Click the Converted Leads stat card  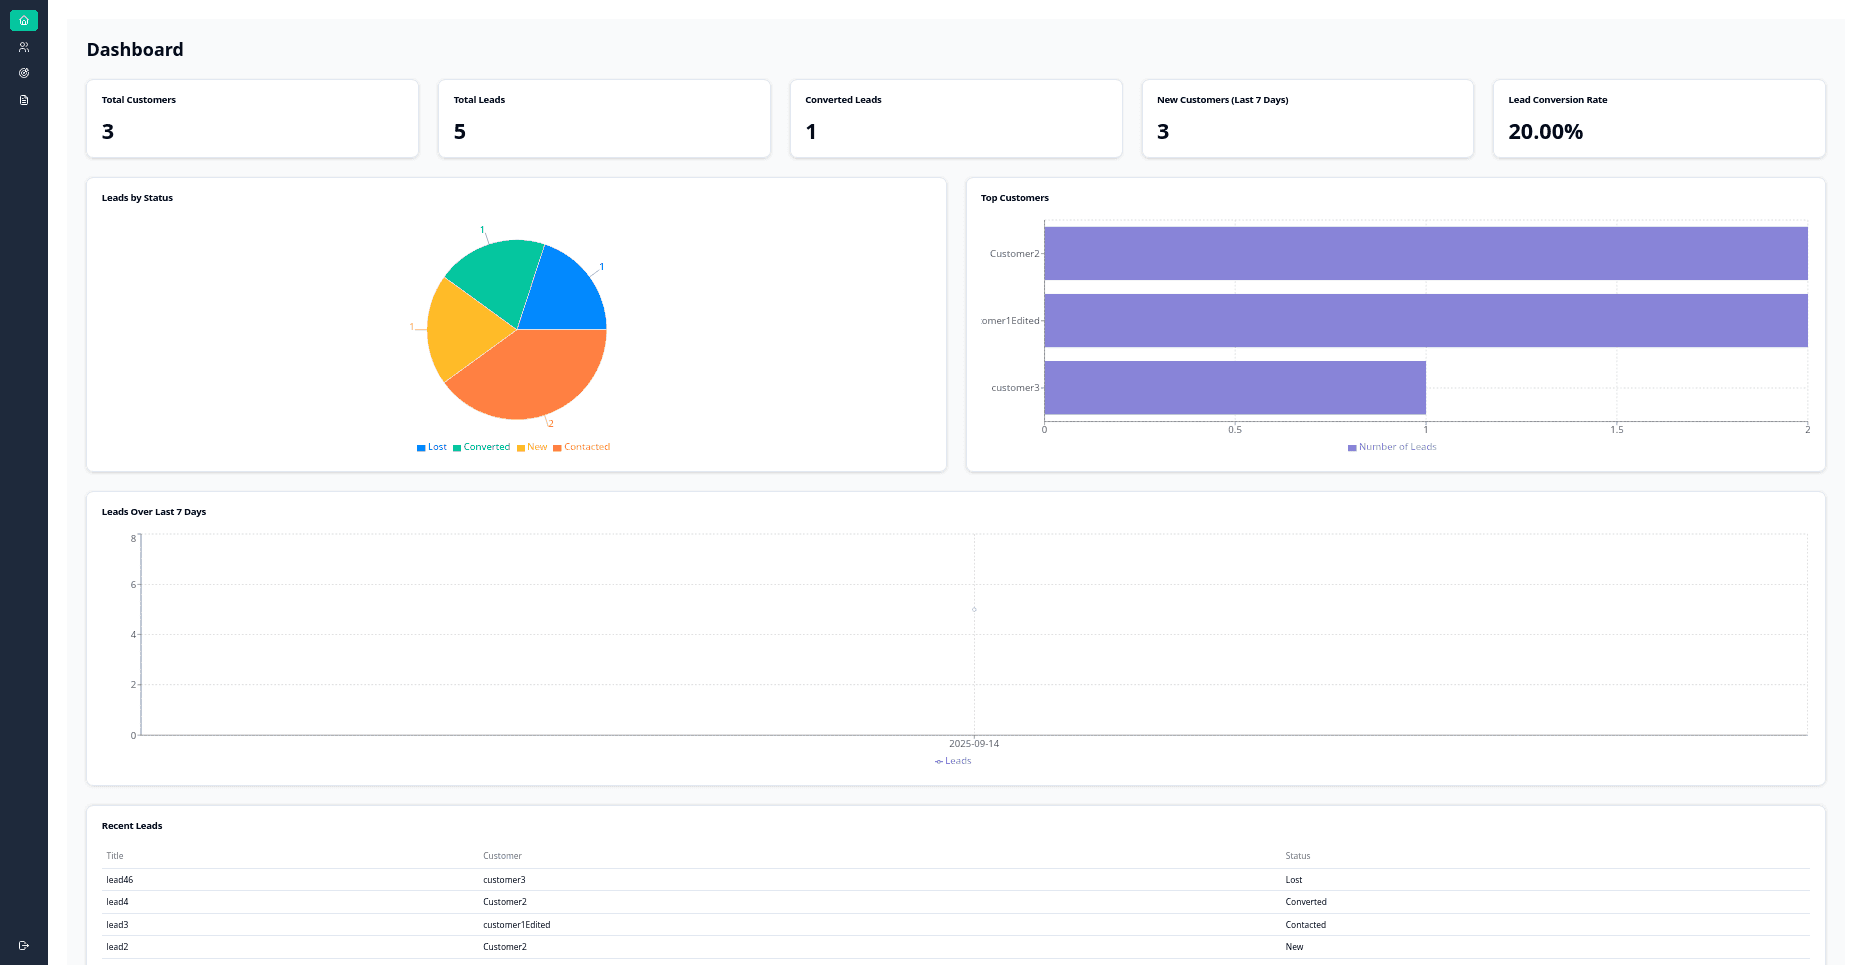tap(955, 118)
